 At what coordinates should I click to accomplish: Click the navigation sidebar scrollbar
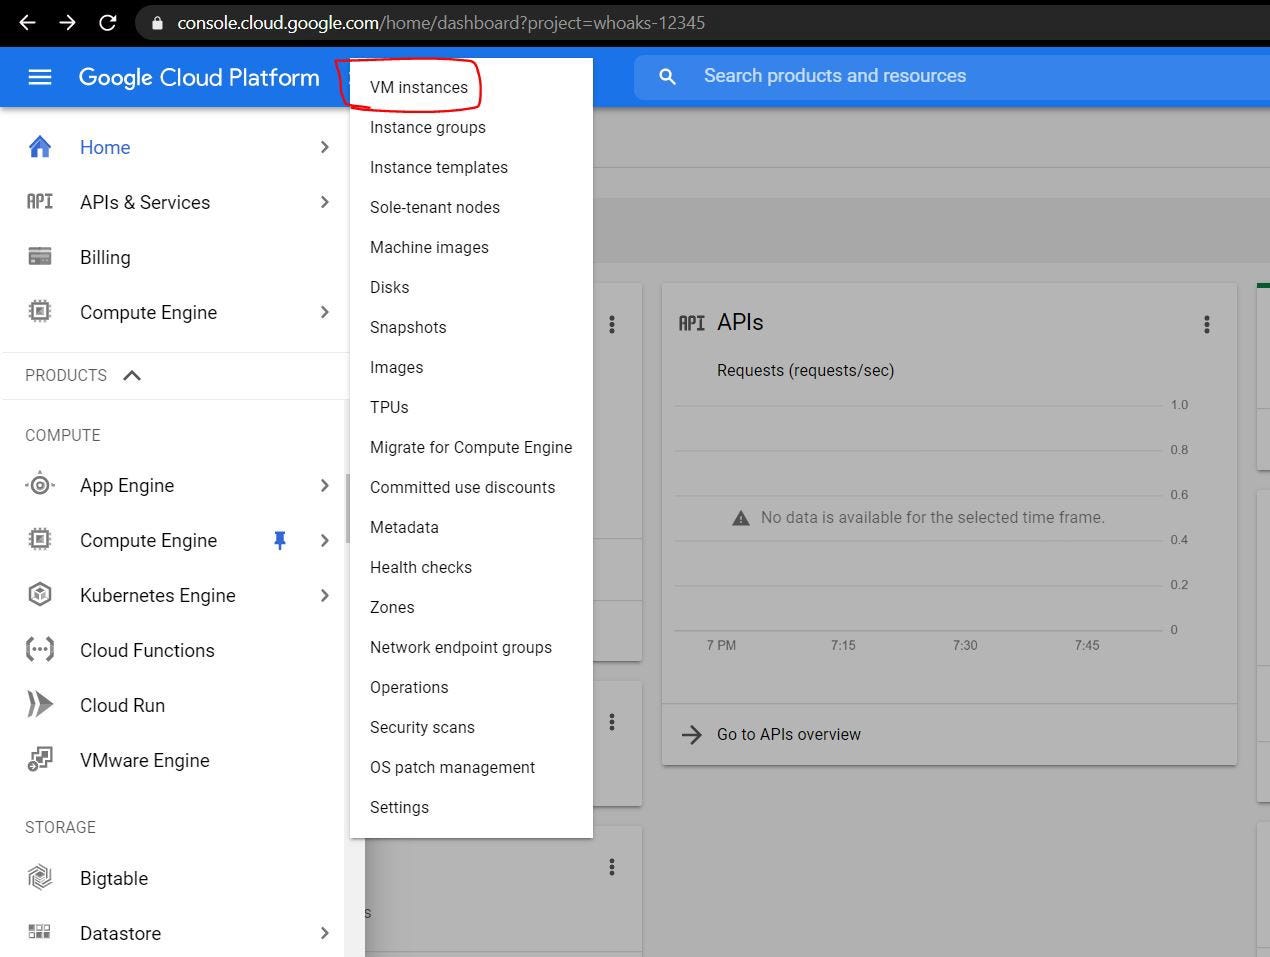[x=347, y=508]
